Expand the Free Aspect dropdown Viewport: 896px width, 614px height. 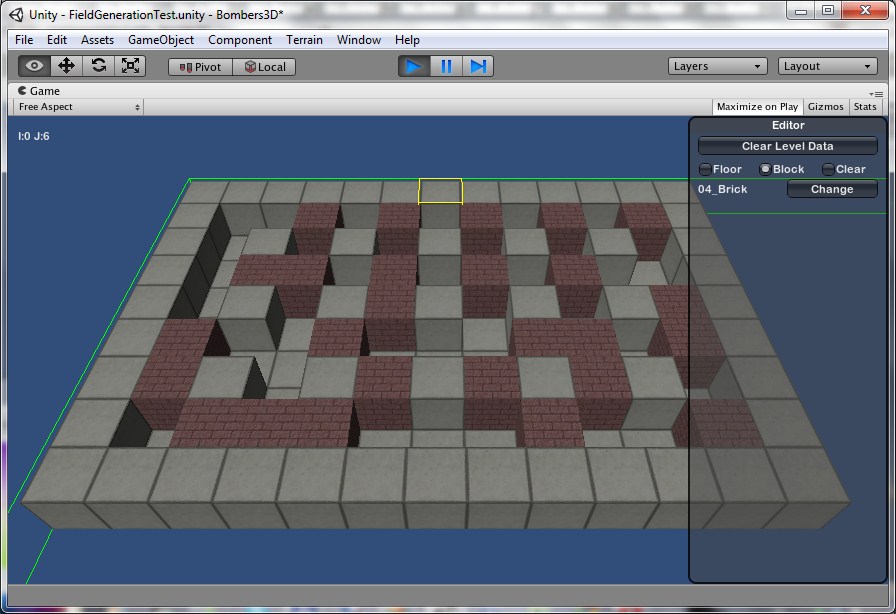point(78,107)
